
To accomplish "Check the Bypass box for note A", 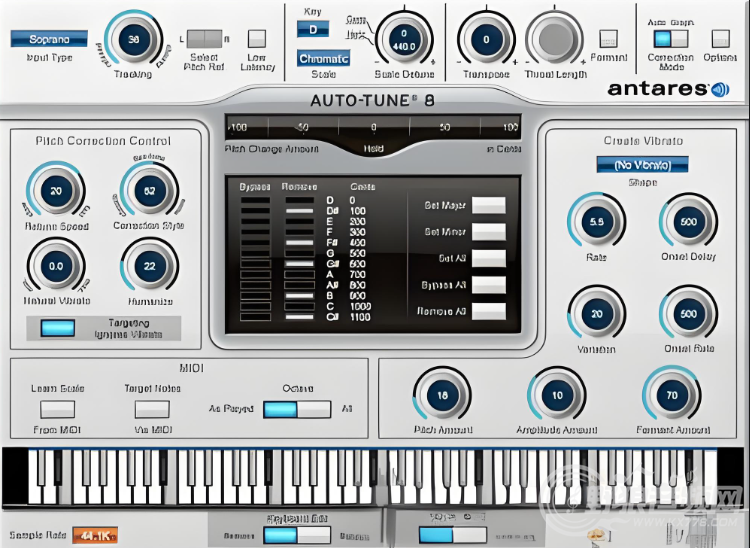I will [255, 274].
